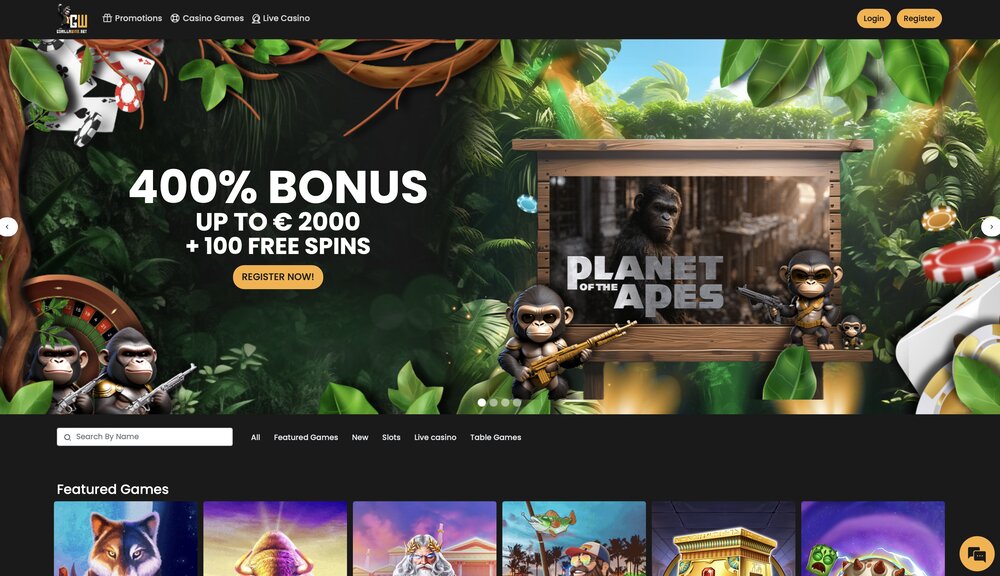Switch to the Table Games tab

coord(496,438)
